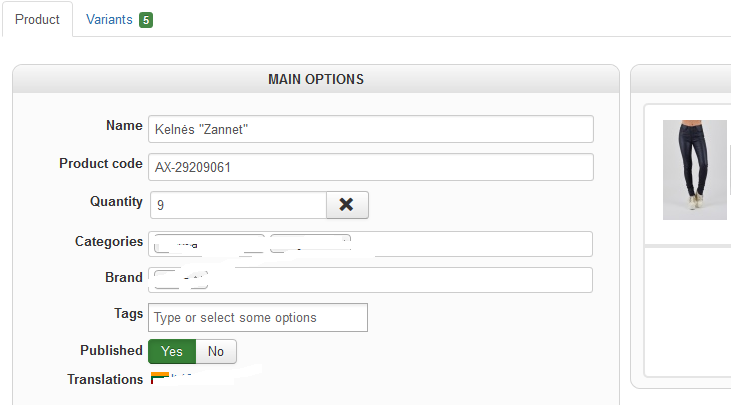Click the Translations language link
This screenshot has width=731, height=405.
click(182, 378)
